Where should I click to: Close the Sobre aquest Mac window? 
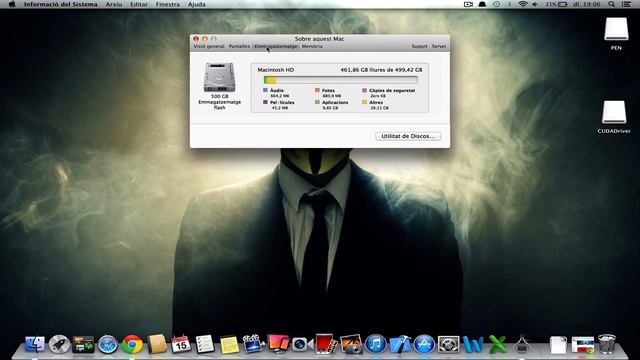(x=196, y=39)
